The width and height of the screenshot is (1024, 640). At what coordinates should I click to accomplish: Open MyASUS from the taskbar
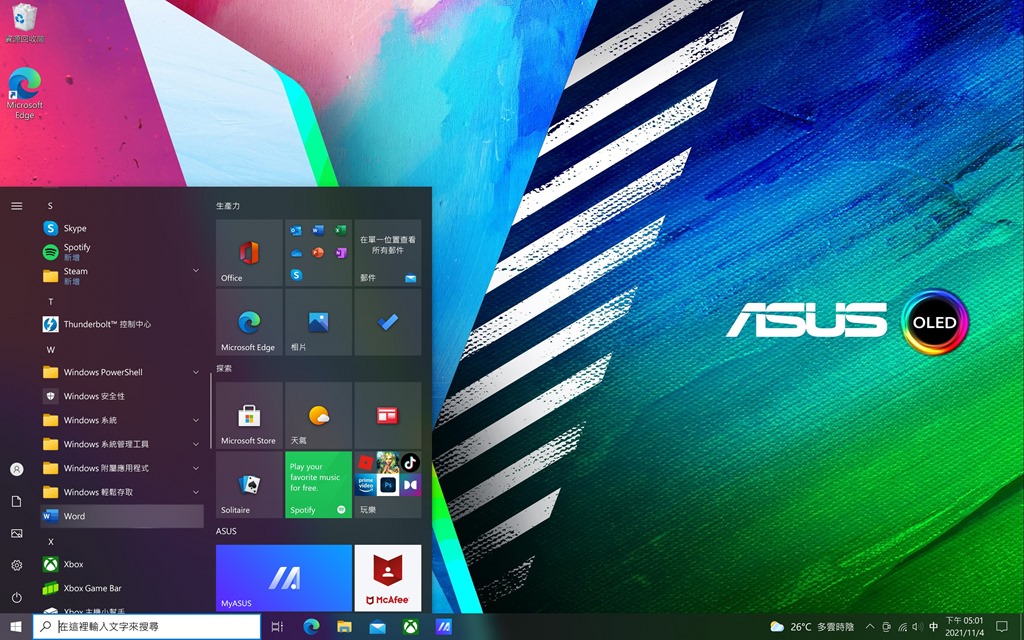[443, 626]
